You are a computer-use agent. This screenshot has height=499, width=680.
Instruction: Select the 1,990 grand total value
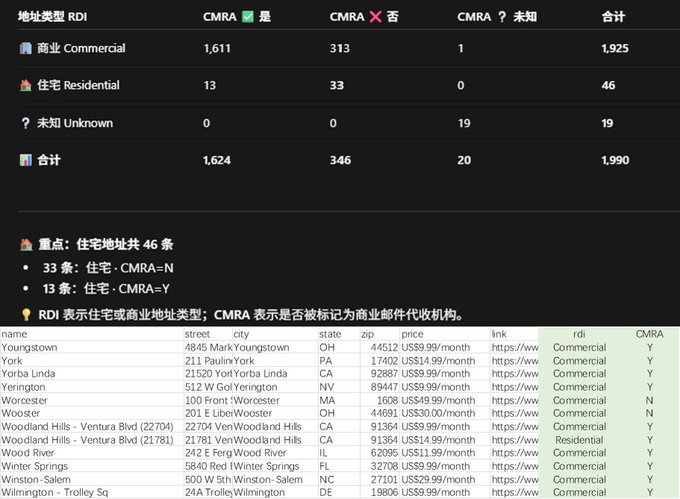615,160
